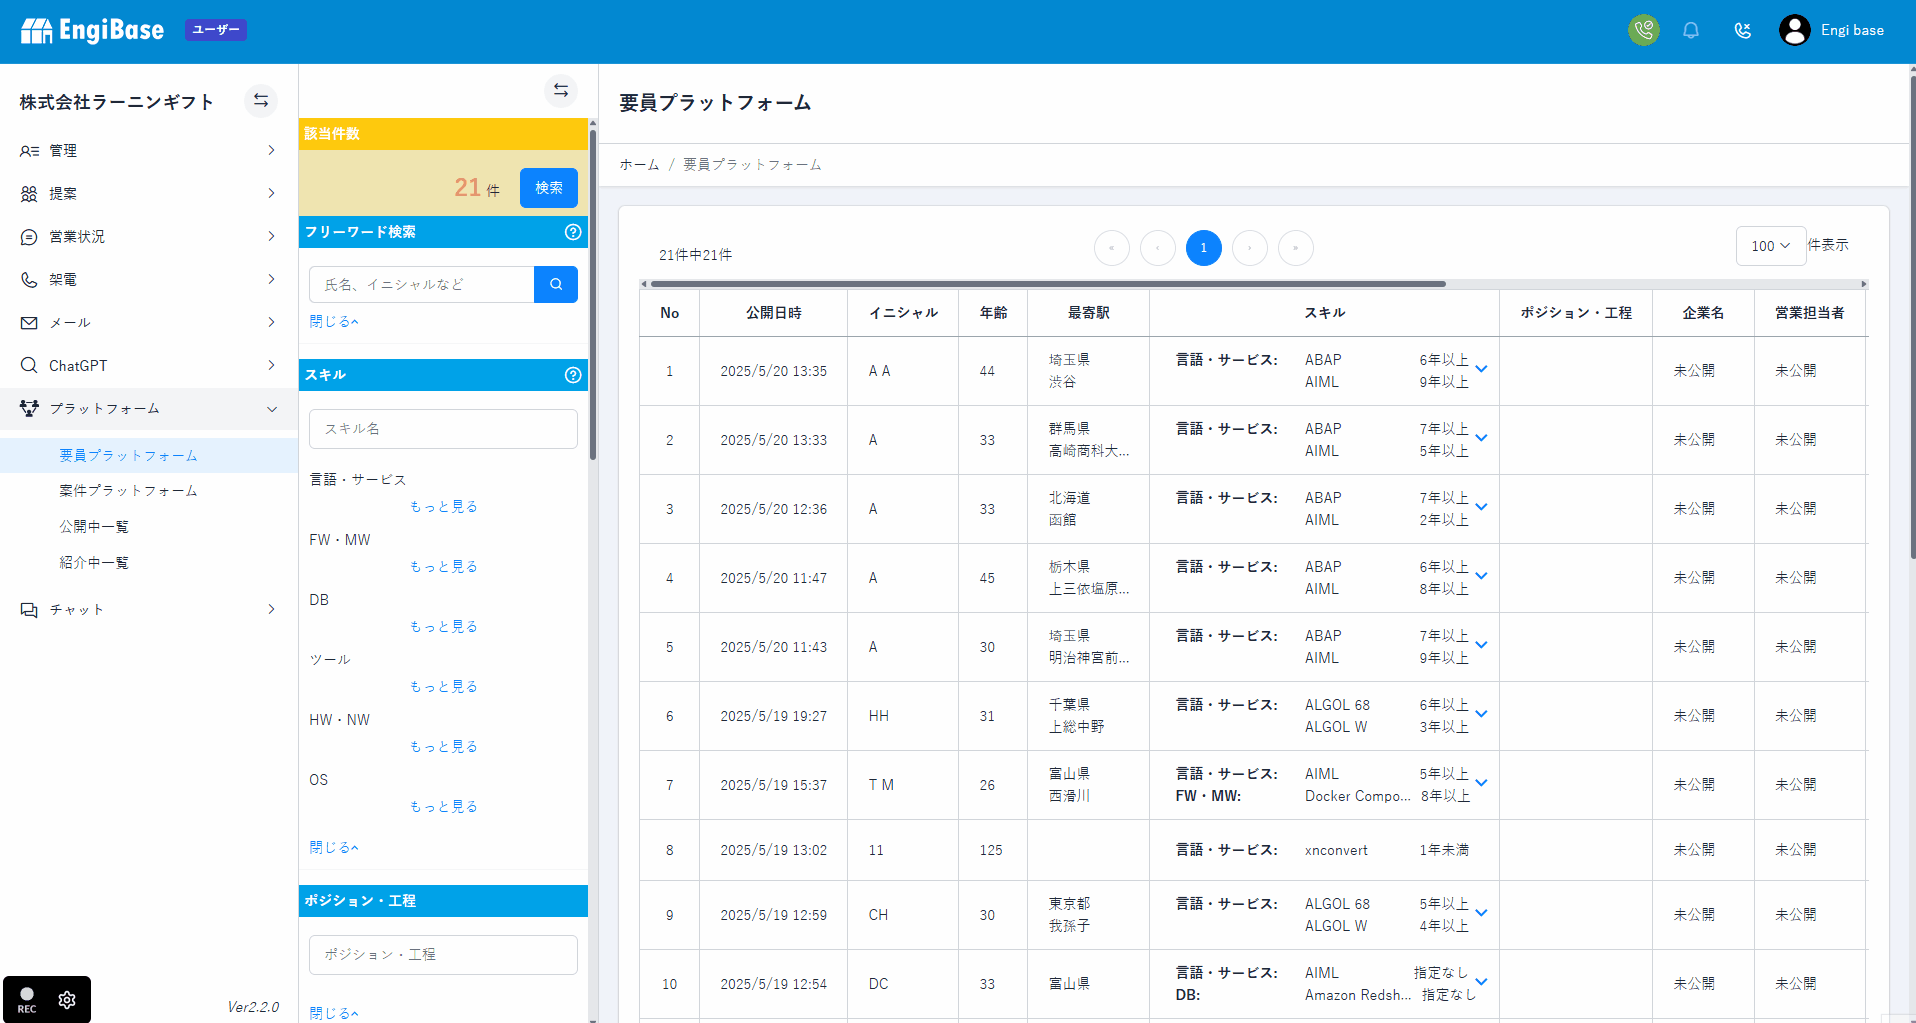
Task: Open the notifications bell
Action: (x=1690, y=30)
